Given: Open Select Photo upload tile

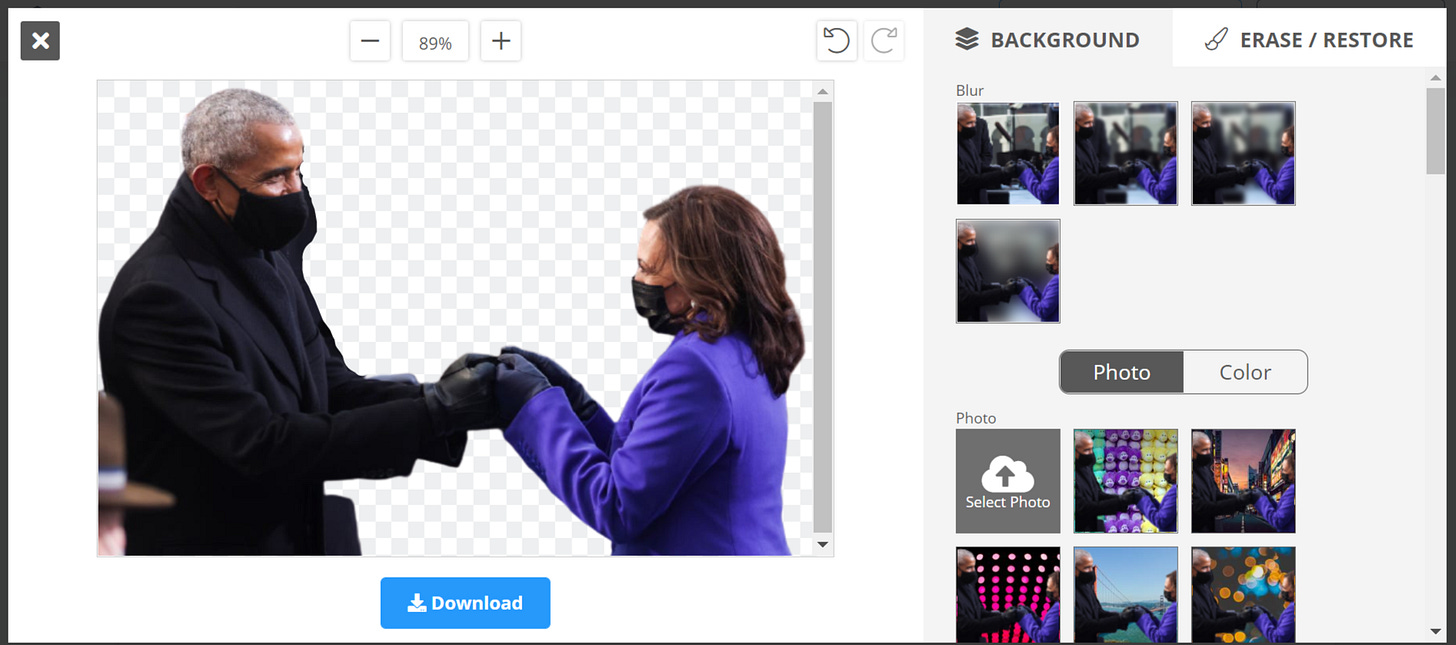Looking at the screenshot, I should (1008, 481).
